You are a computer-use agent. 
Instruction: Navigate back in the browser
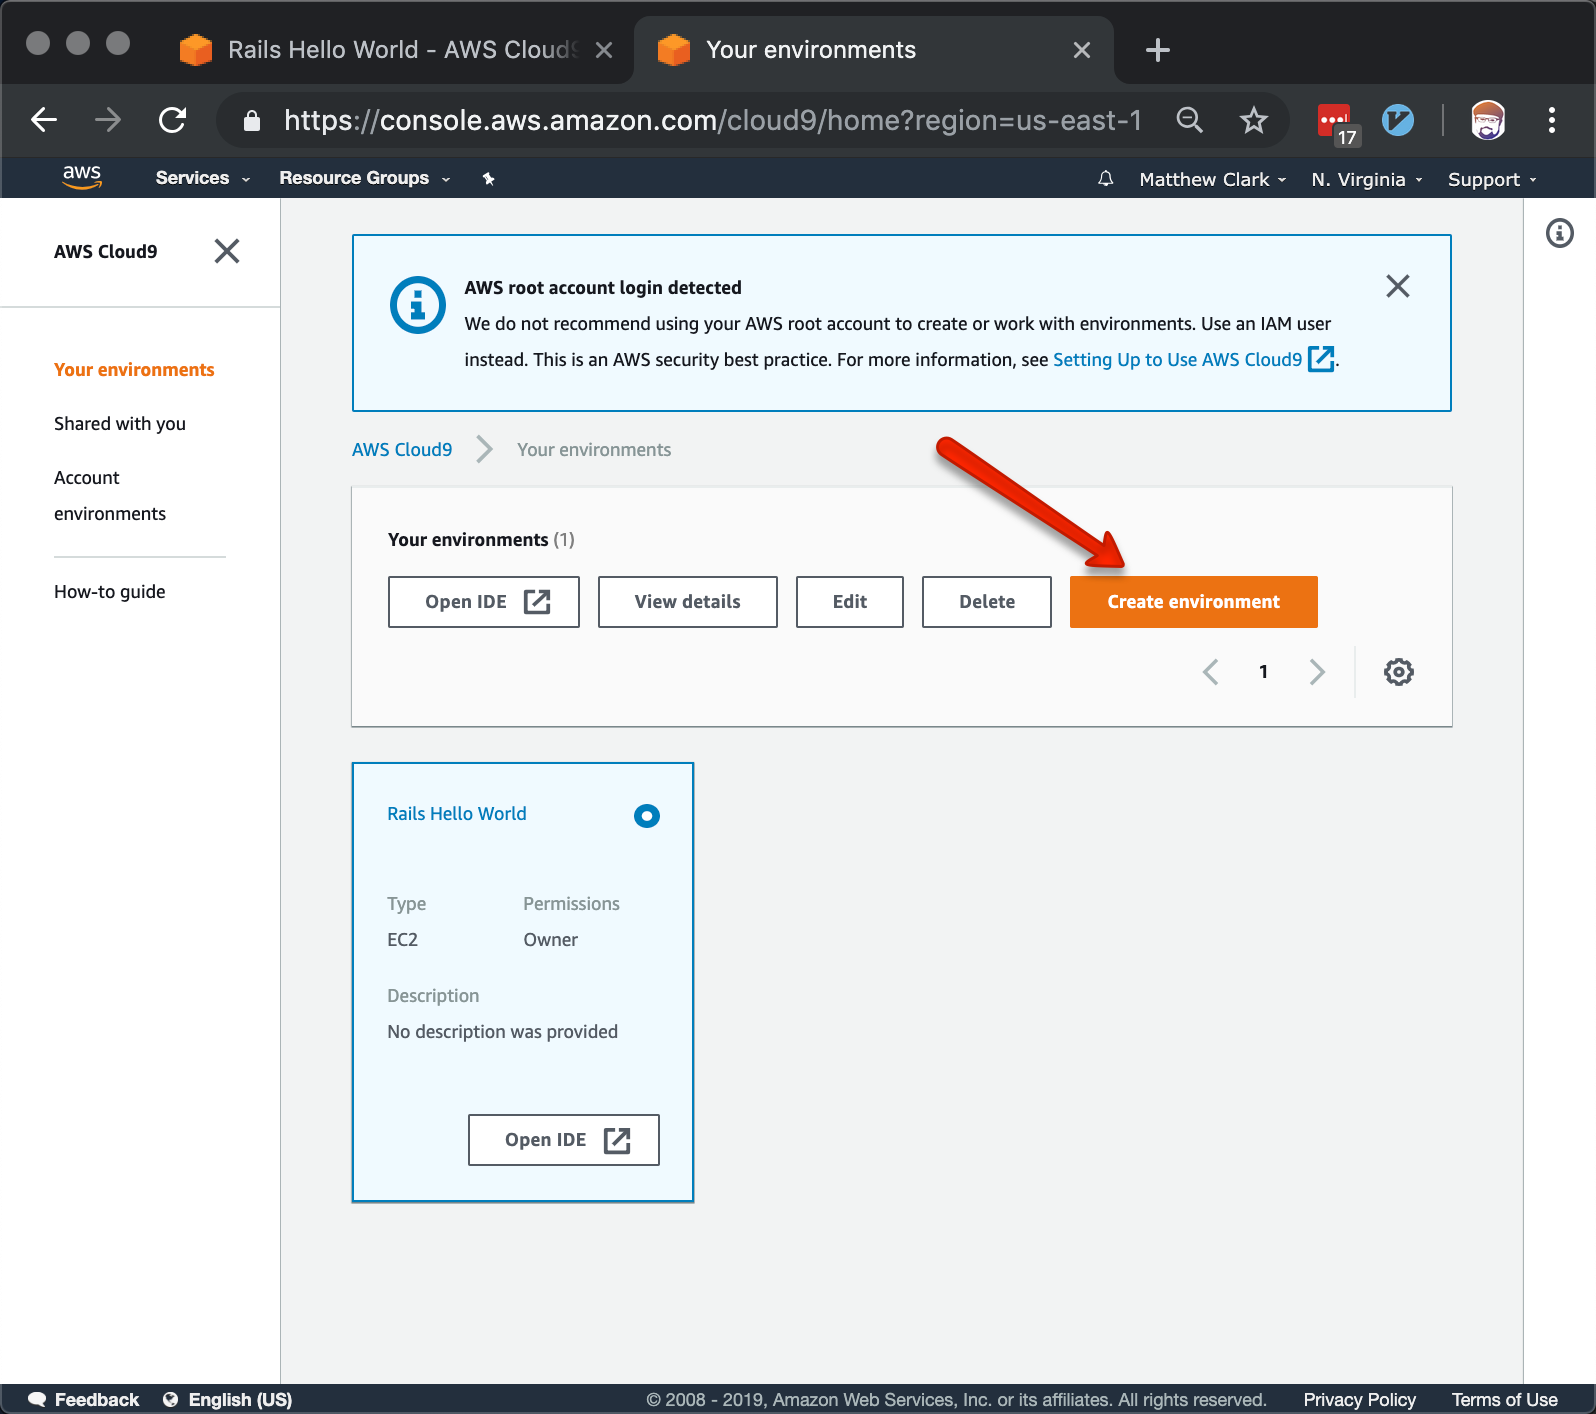[x=44, y=121]
